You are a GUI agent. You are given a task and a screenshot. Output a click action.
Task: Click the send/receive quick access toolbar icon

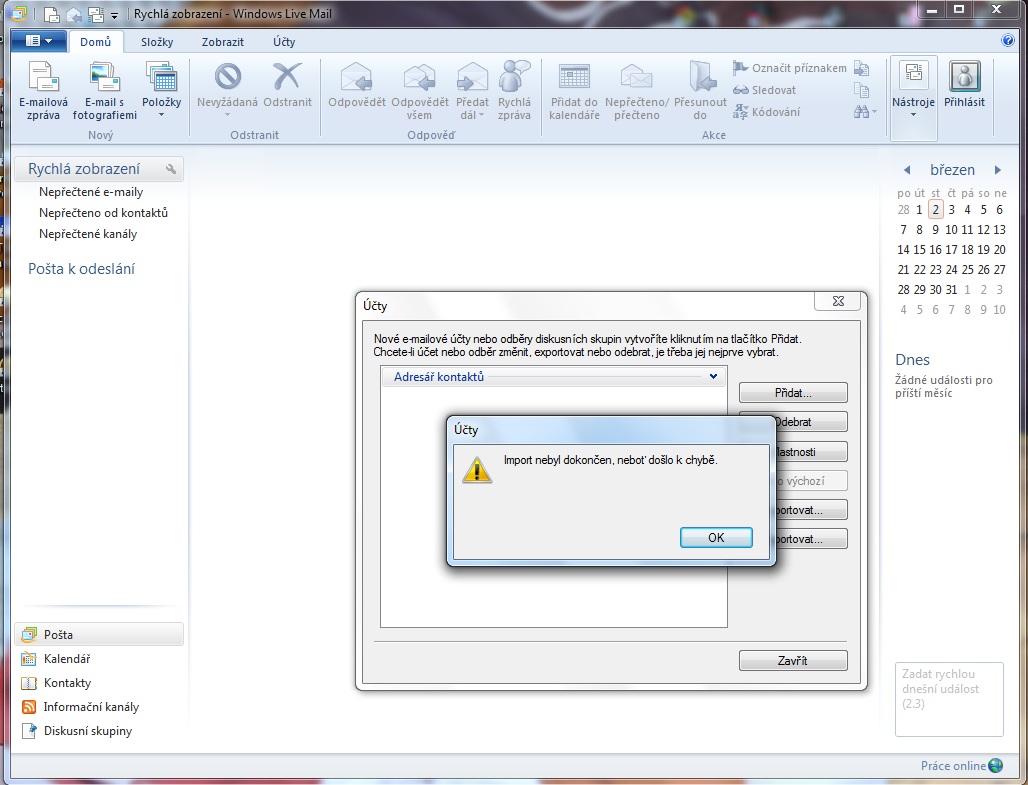(96, 14)
